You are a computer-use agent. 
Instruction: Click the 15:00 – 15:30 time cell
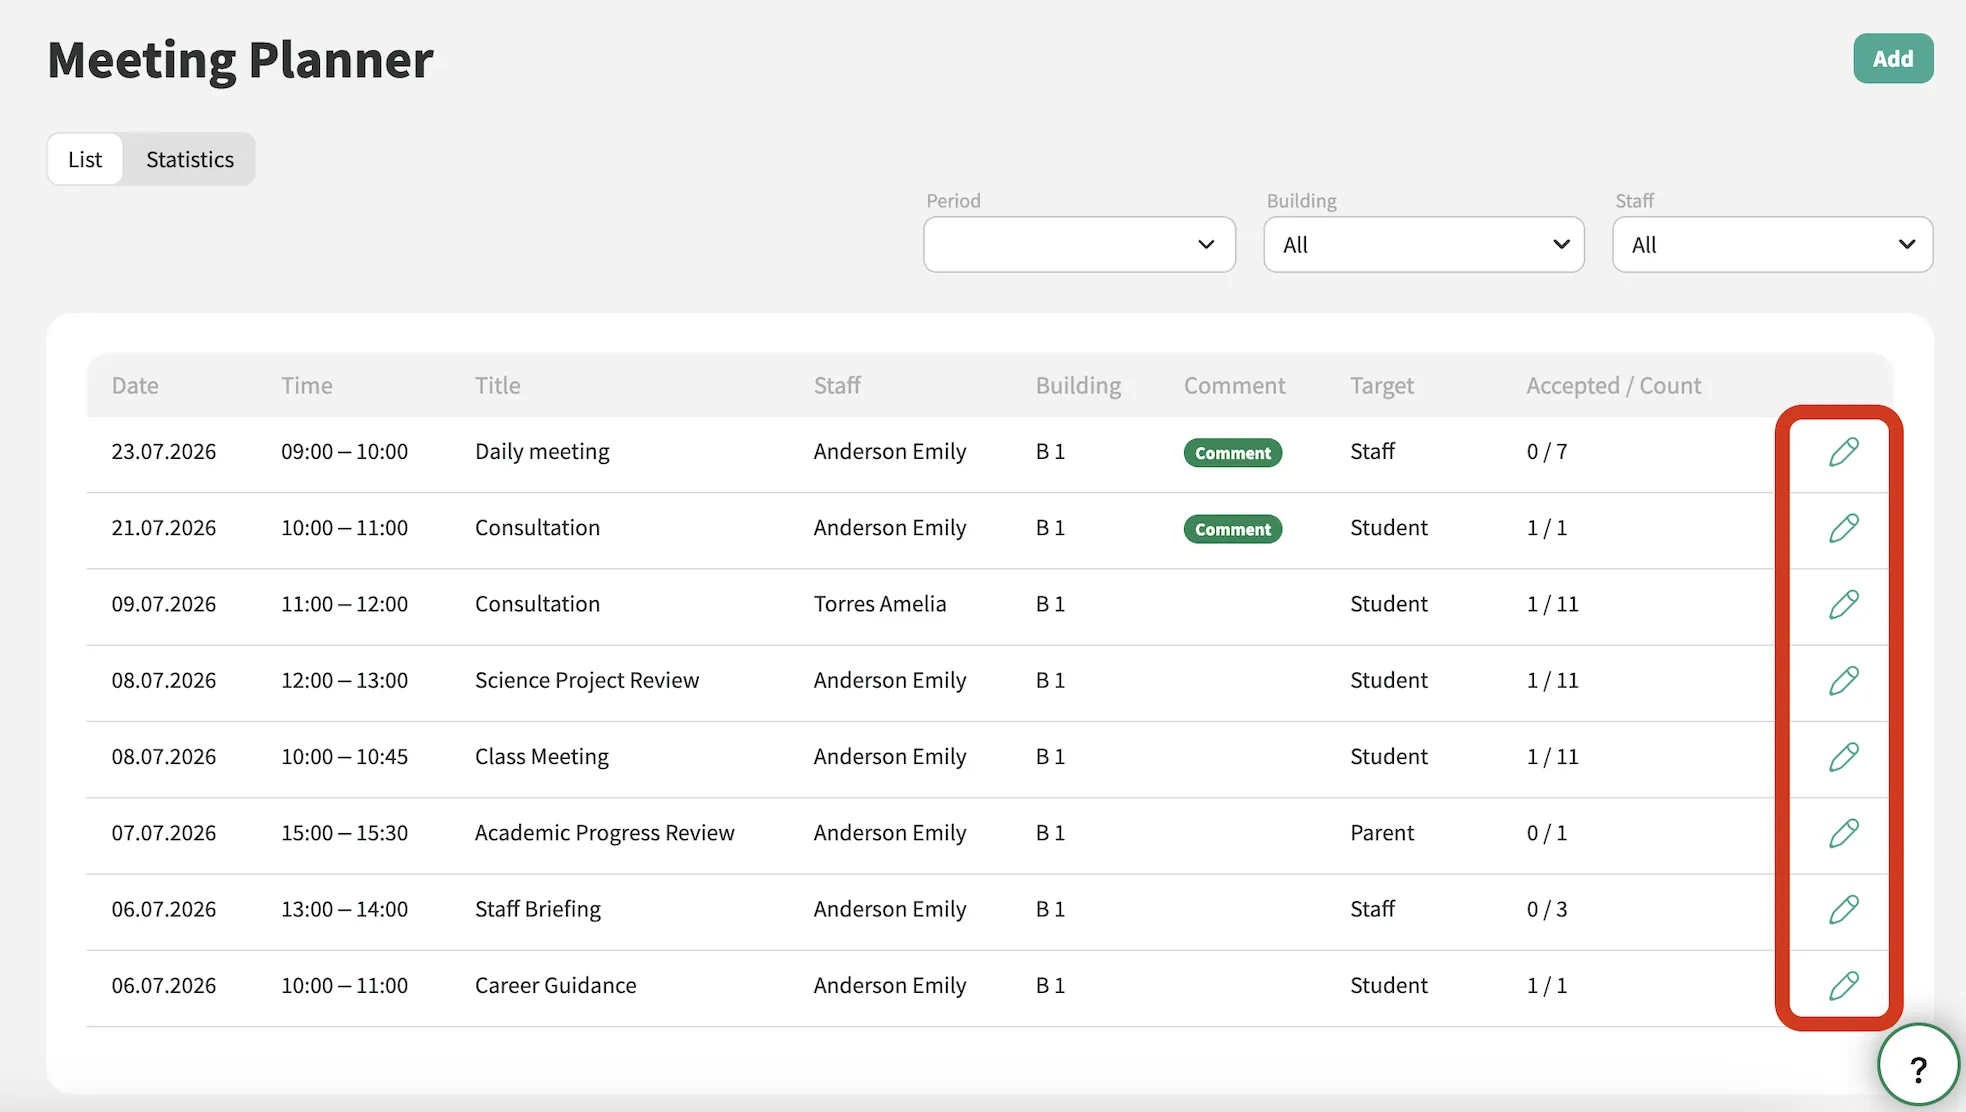click(x=344, y=833)
